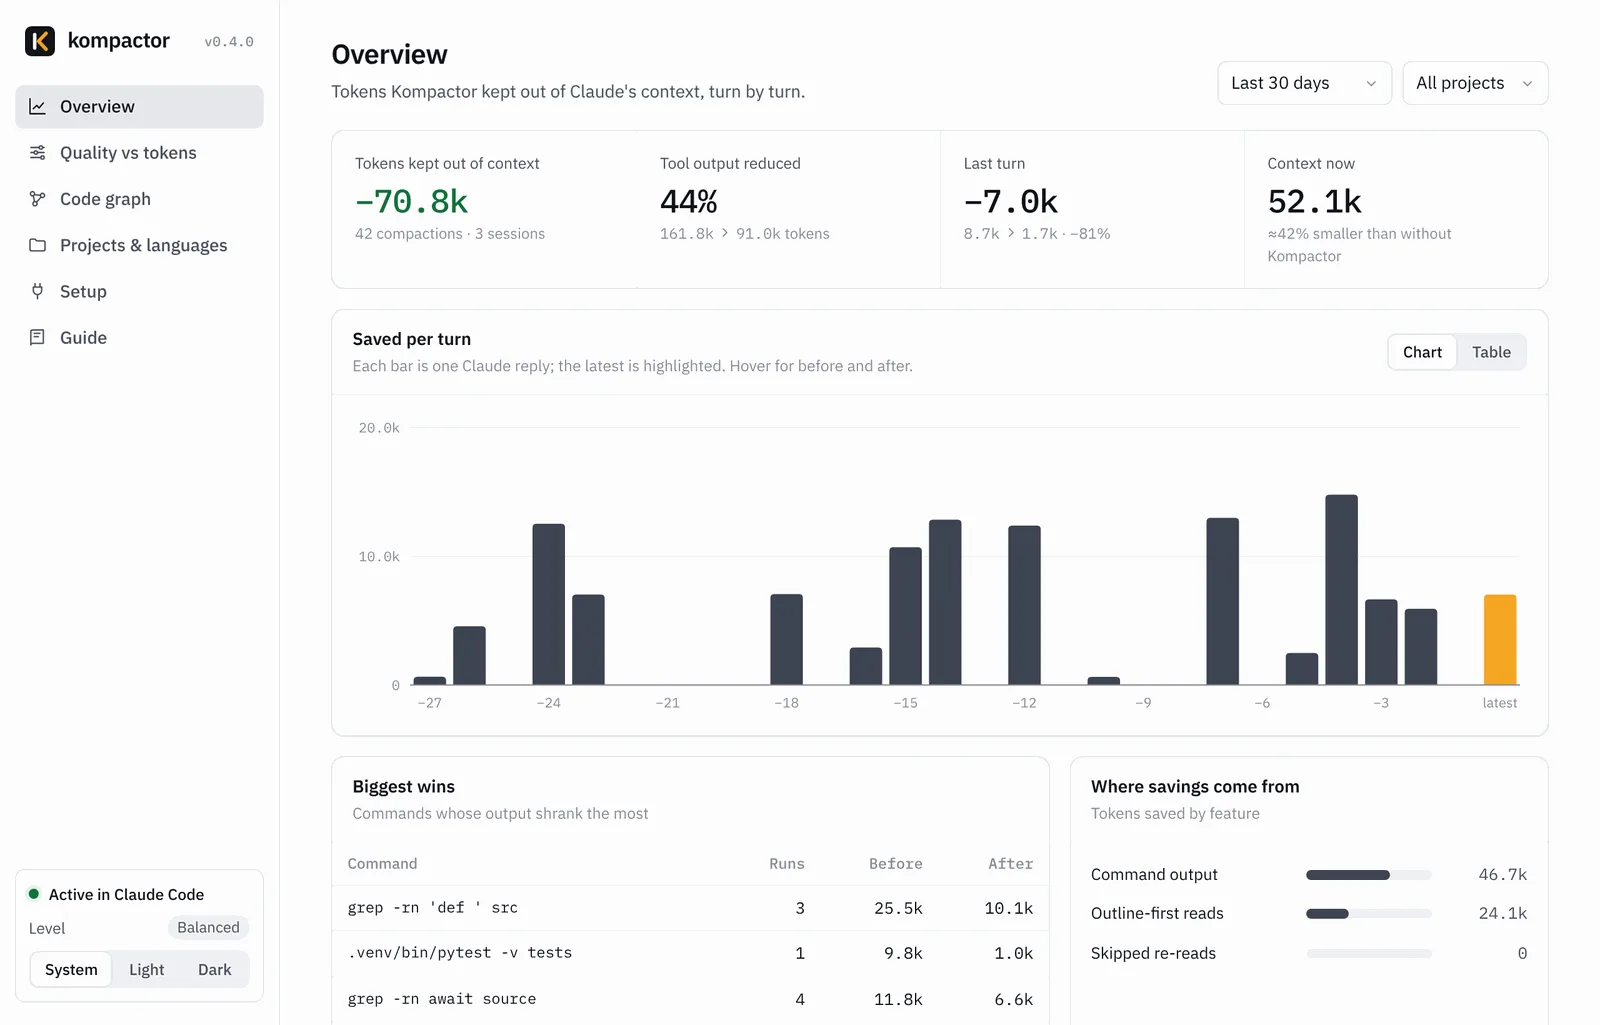This screenshot has width=1600, height=1025.
Task: Select the System theme option
Action: coord(71,970)
